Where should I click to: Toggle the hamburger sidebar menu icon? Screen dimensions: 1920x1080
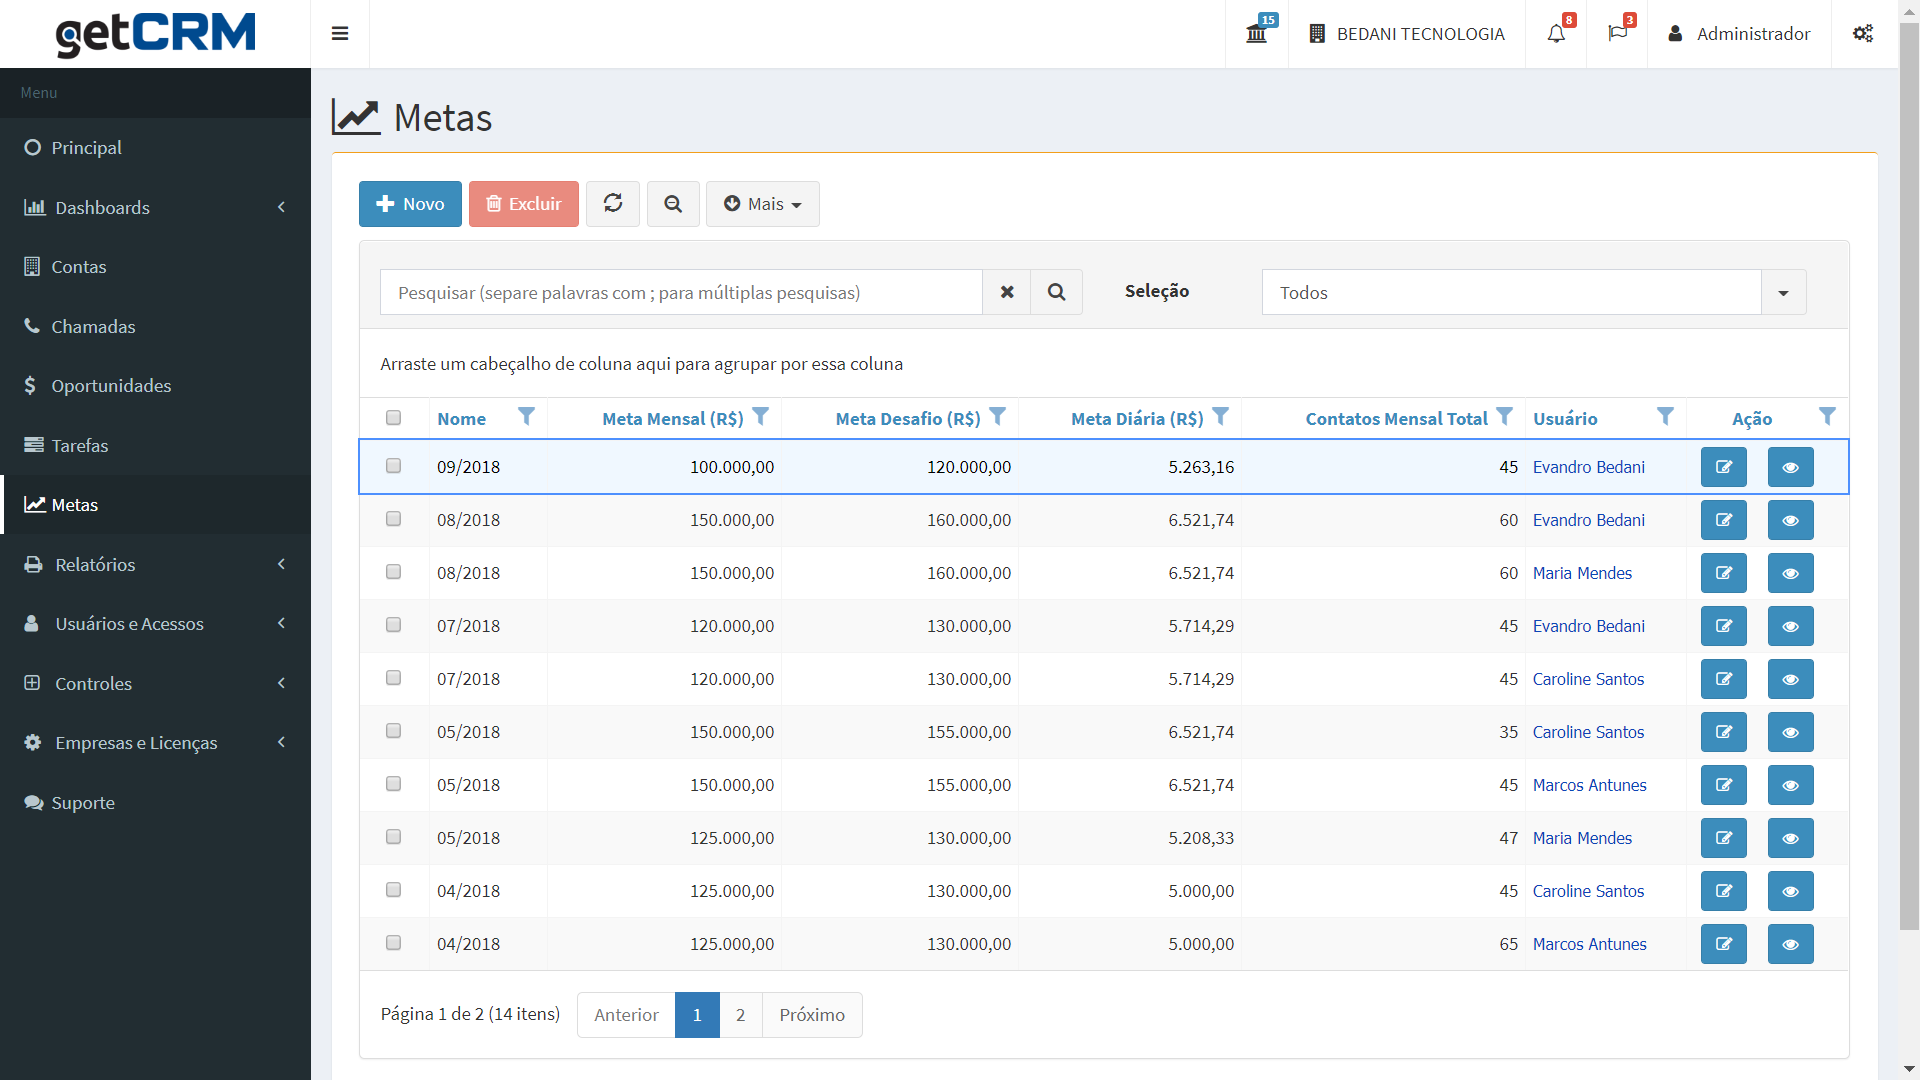click(340, 34)
